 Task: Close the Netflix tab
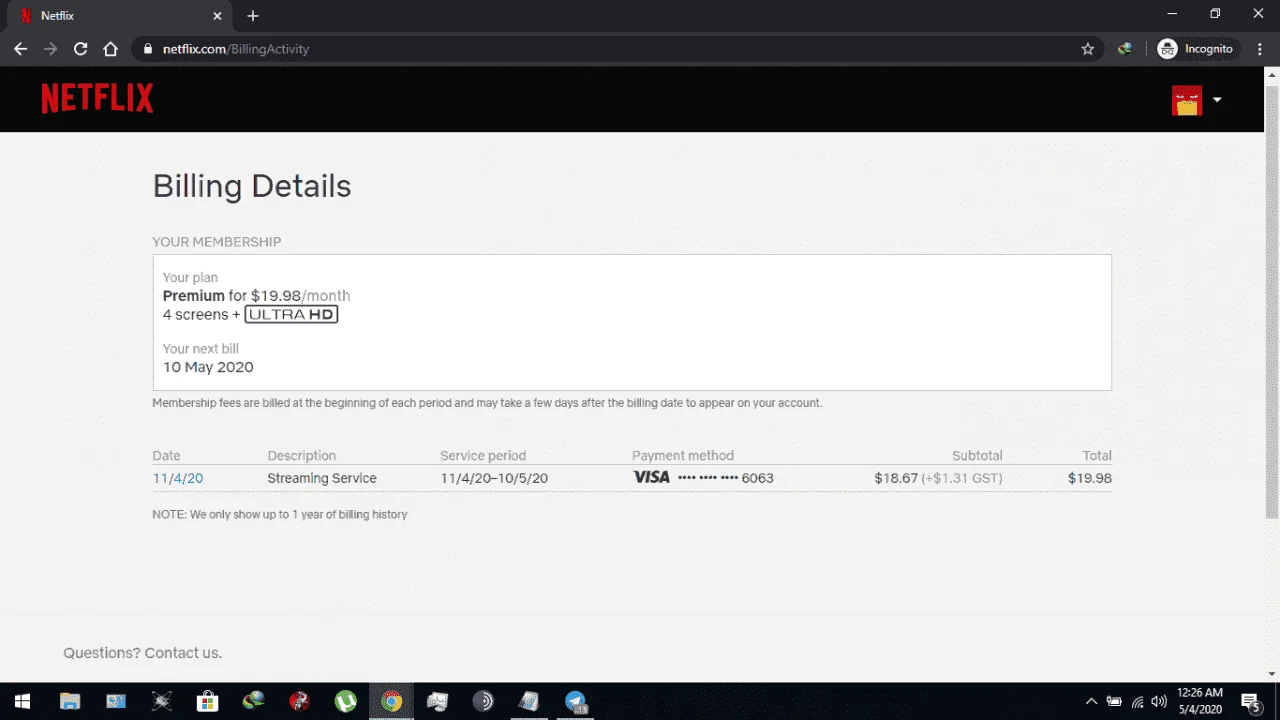pyautogui.click(x=216, y=16)
